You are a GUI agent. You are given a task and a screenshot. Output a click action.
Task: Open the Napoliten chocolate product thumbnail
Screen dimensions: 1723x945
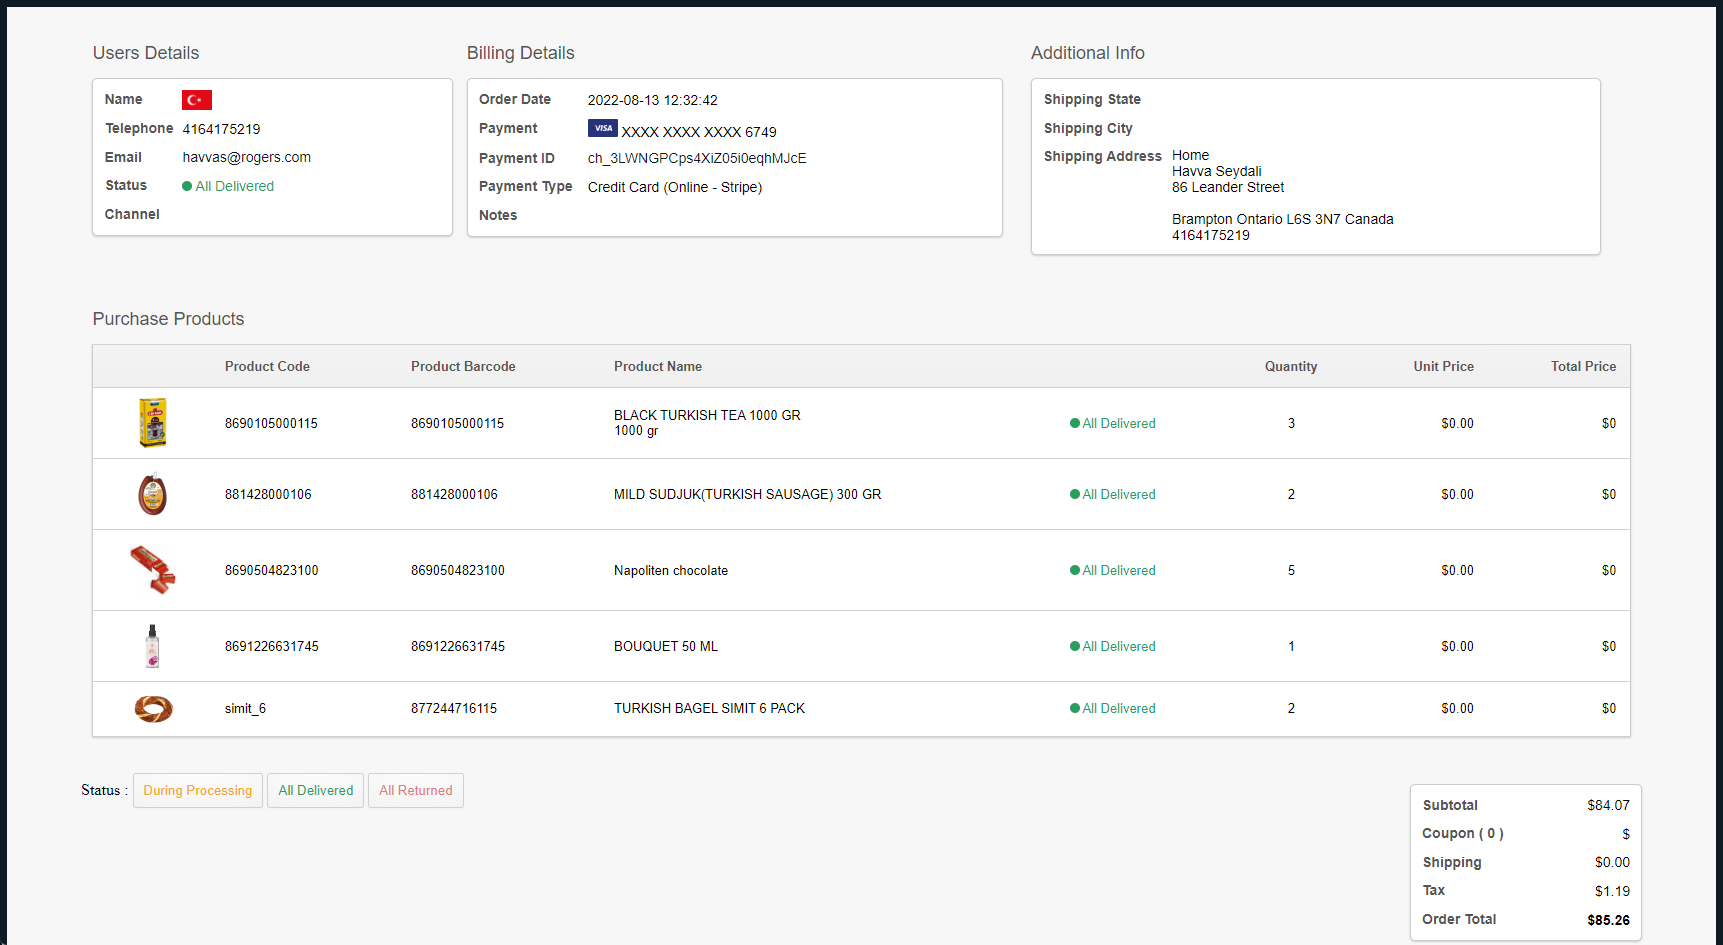(153, 569)
